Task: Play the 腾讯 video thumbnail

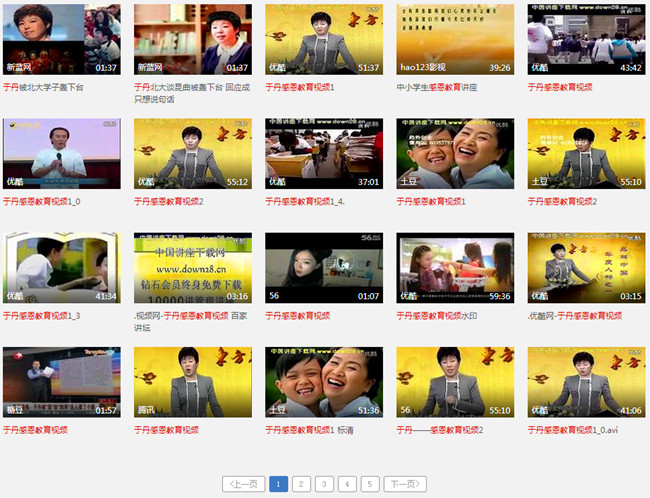Action: tap(192, 381)
